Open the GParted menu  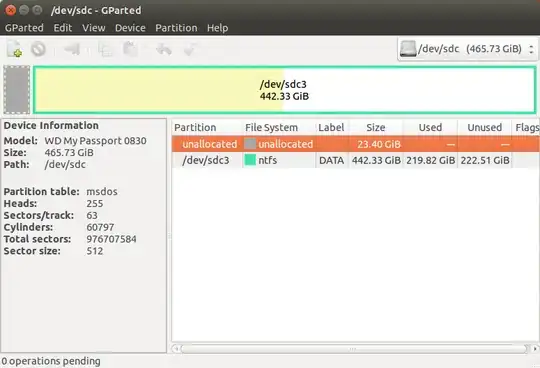tap(24, 28)
